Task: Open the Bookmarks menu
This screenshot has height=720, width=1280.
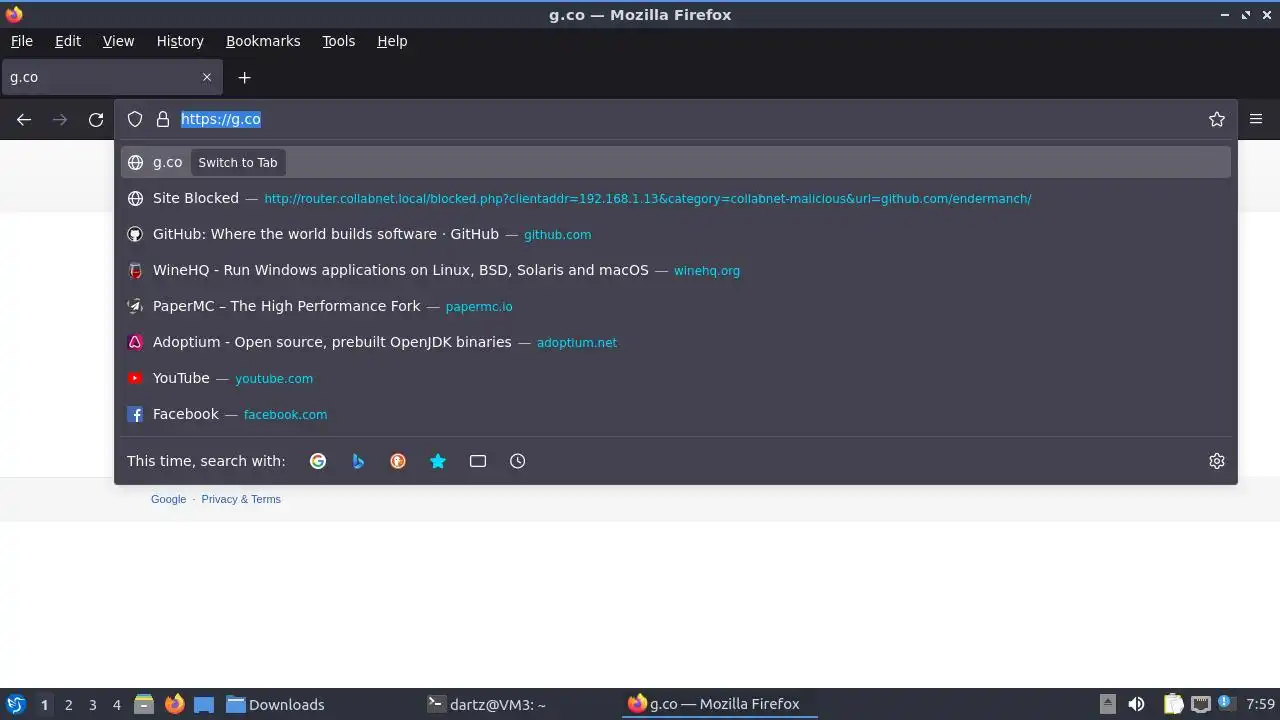Action: (x=263, y=41)
